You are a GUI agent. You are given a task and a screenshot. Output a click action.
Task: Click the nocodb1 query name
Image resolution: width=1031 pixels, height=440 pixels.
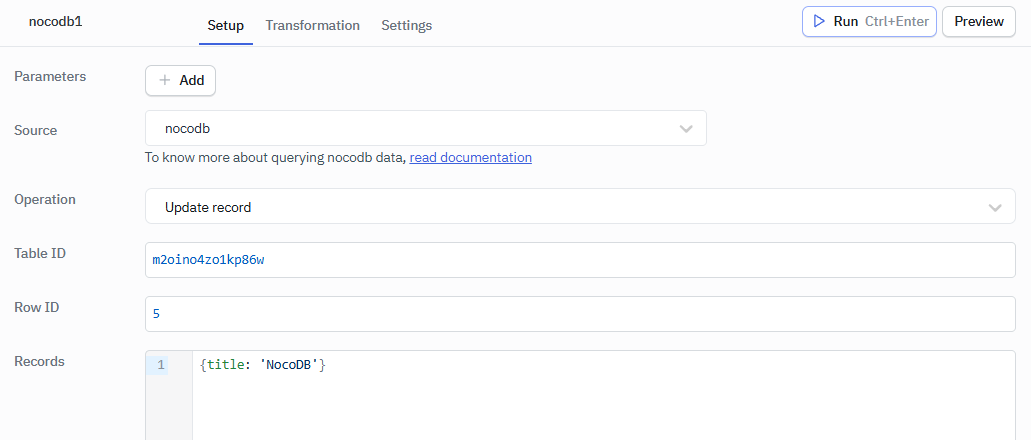(x=55, y=21)
